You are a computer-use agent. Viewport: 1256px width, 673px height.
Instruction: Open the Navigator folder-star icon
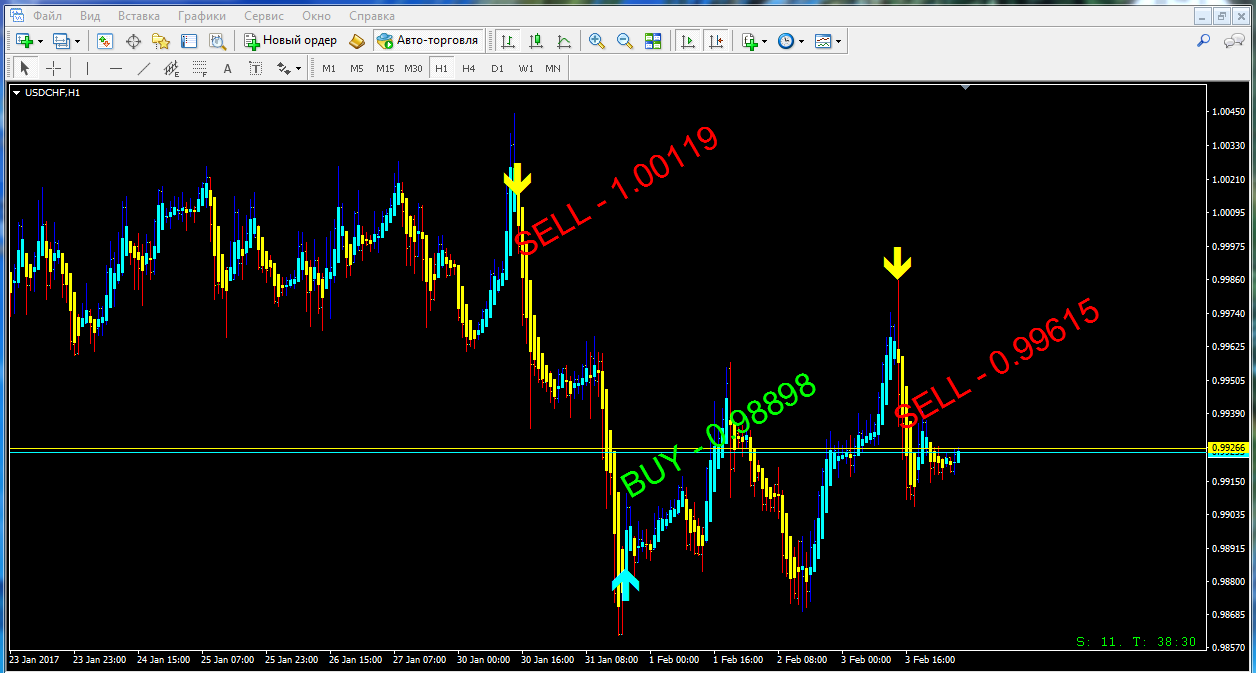coord(161,41)
